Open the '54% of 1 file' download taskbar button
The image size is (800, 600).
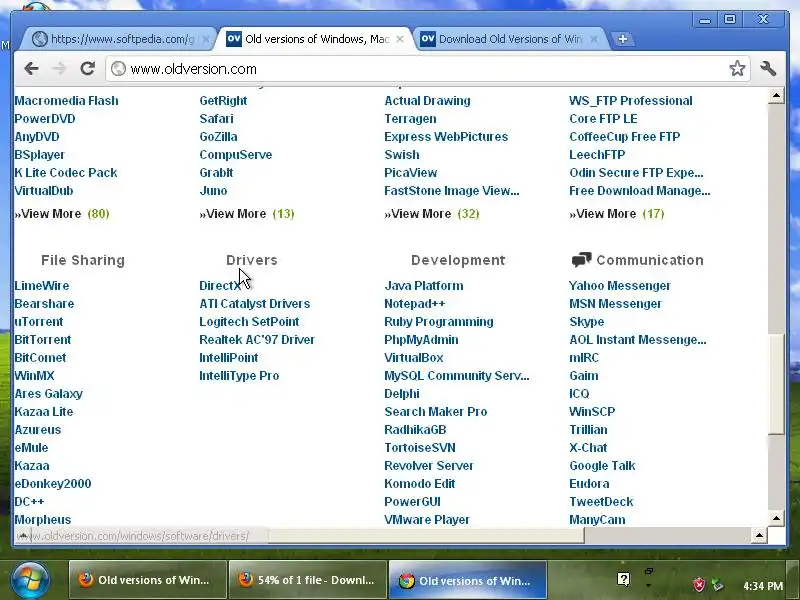308,580
